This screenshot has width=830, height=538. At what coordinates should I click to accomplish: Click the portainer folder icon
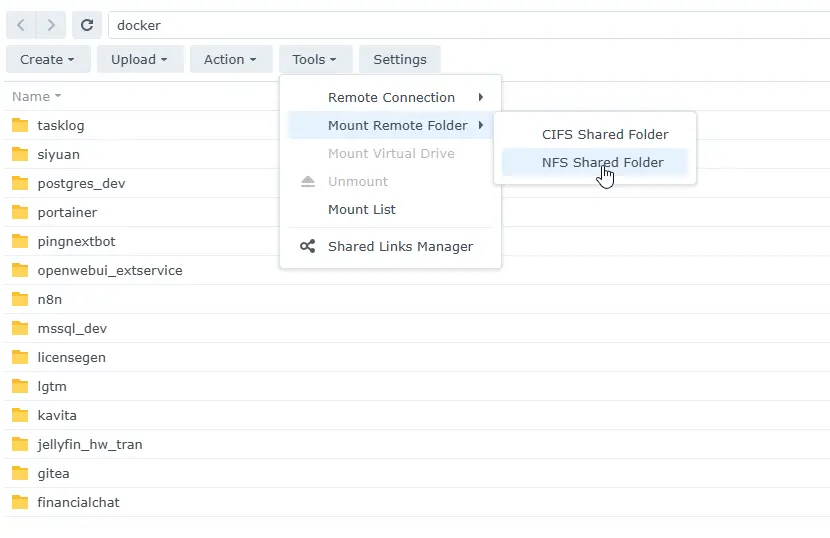pos(20,212)
